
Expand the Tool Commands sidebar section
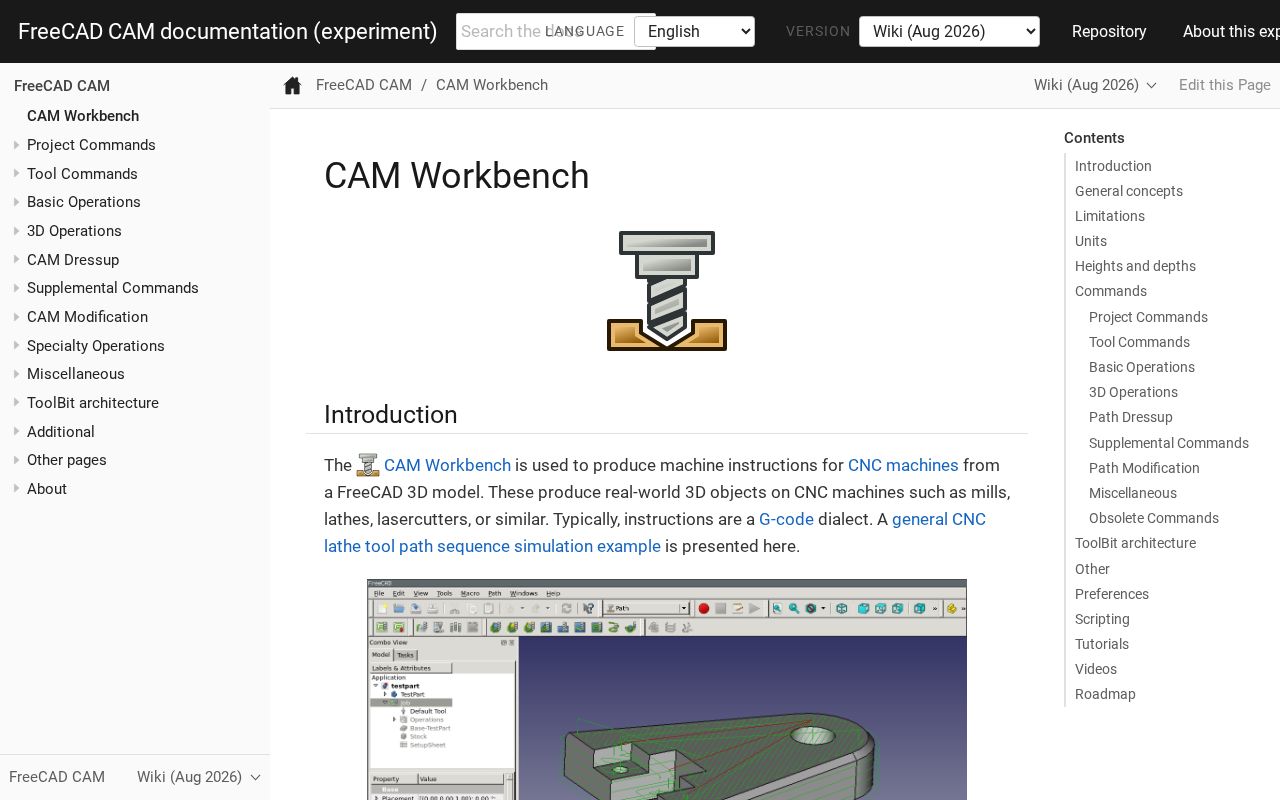pyautogui.click(x=17, y=174)
